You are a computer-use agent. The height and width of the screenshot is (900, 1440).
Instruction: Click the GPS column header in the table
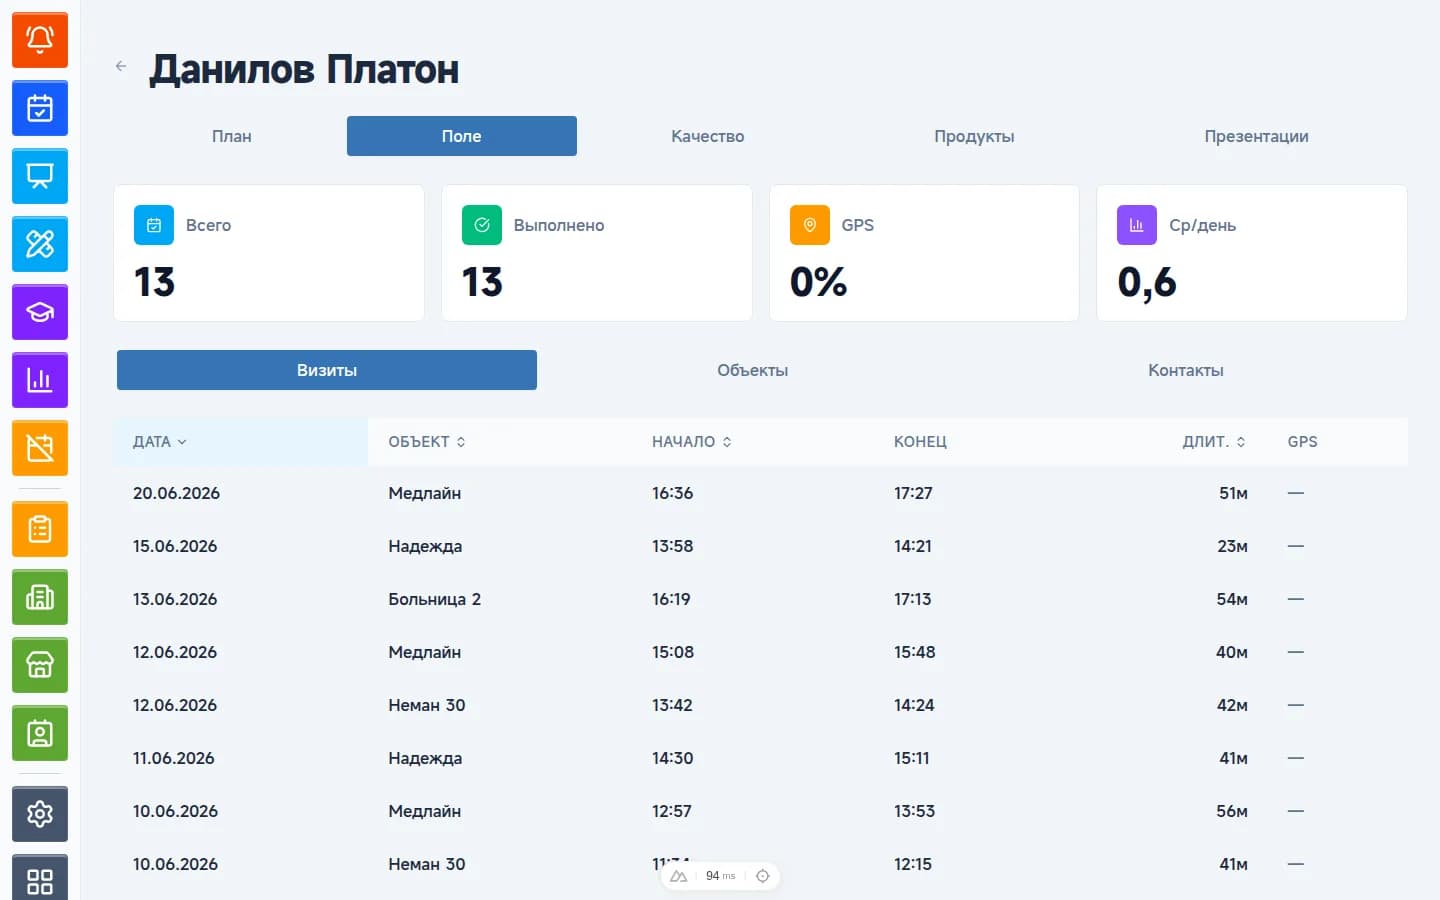[x=1302, y=442]
